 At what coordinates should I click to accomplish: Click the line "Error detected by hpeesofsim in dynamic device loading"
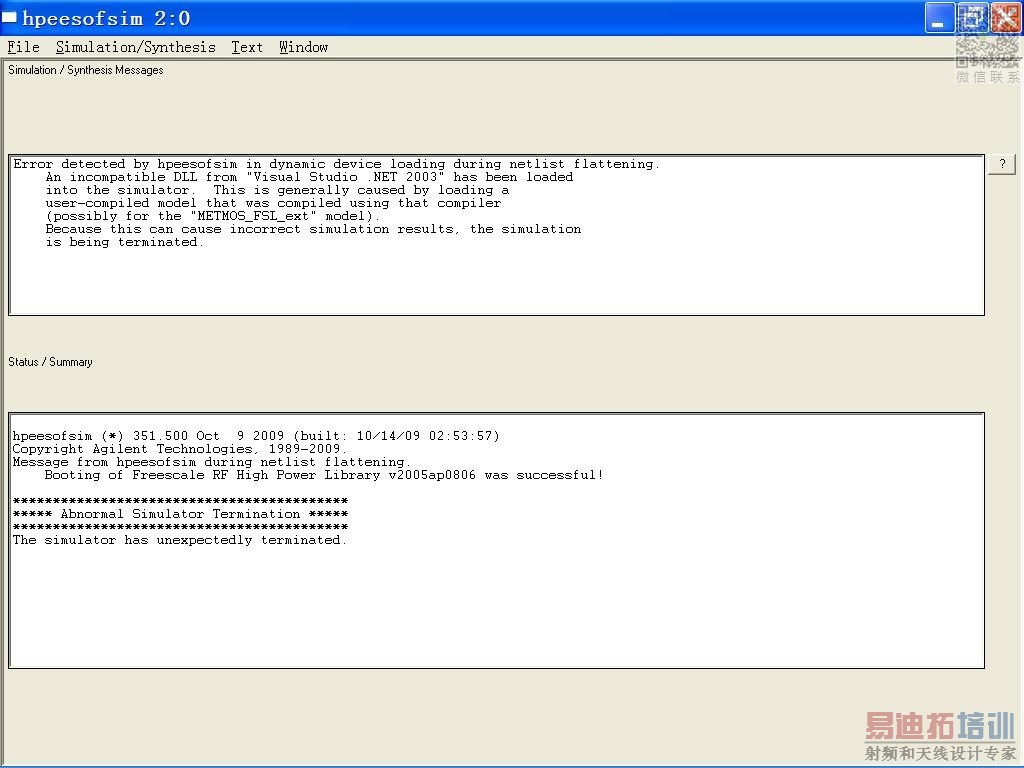click(x=336, y=164)
